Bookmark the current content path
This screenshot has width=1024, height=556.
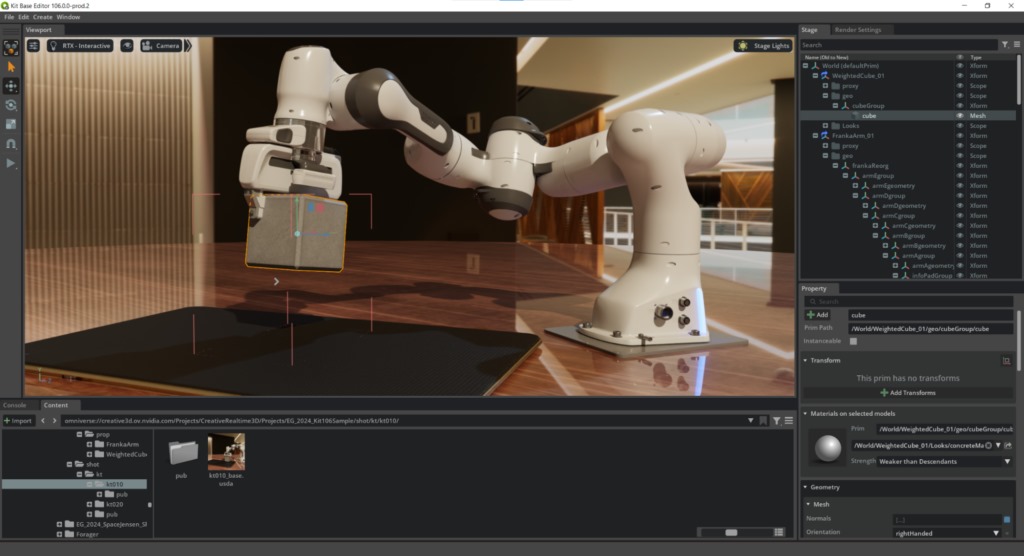click(763, 421)
